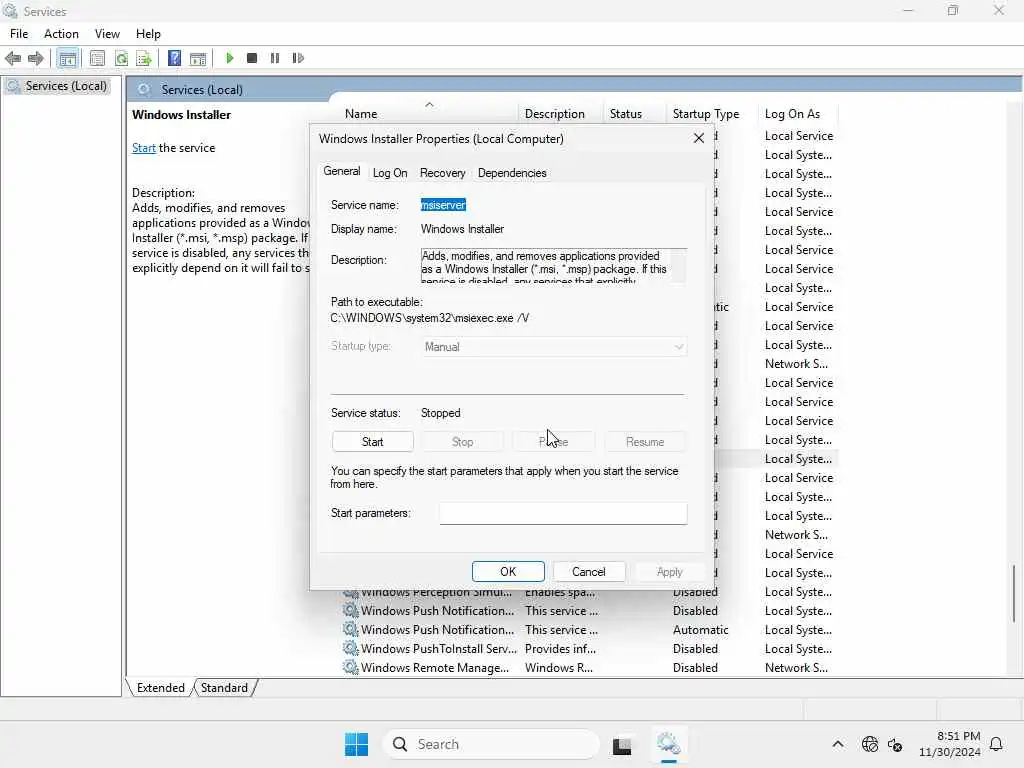Screen dimensions: 1024x768
Task: Toggle Show/Hide Action Pane toolbar icon
Action: (198, 58)
